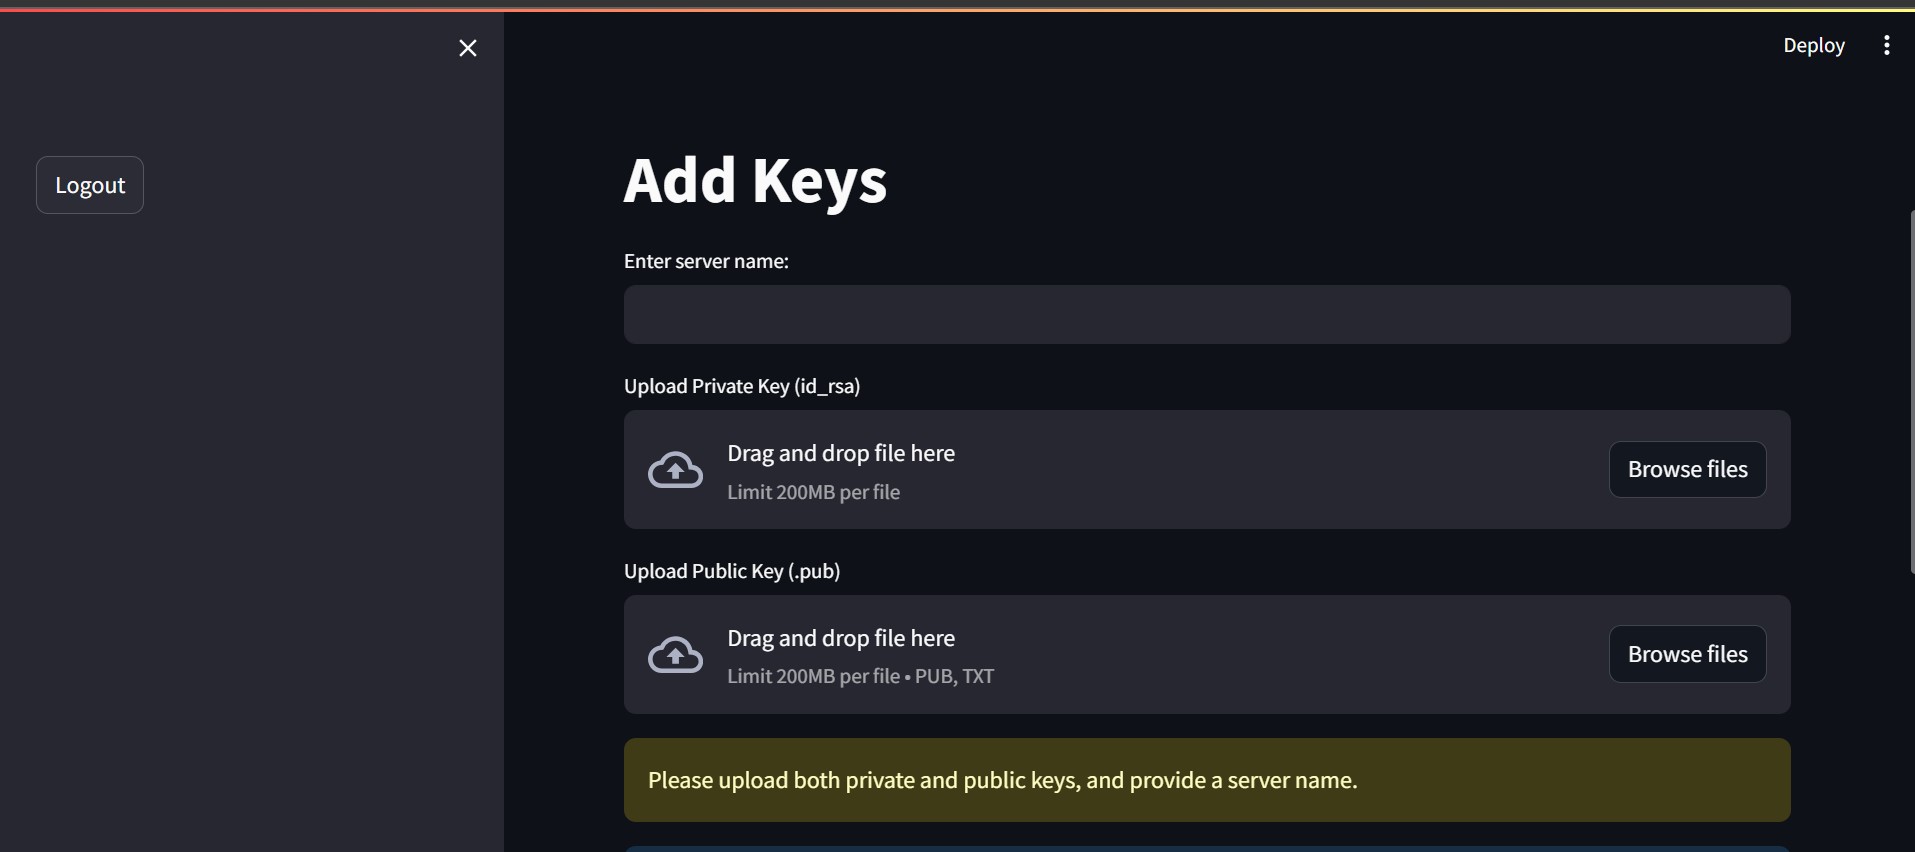1915x852 pixels.
Task: Open the three-dot main menu
Action: point(1886,45)
